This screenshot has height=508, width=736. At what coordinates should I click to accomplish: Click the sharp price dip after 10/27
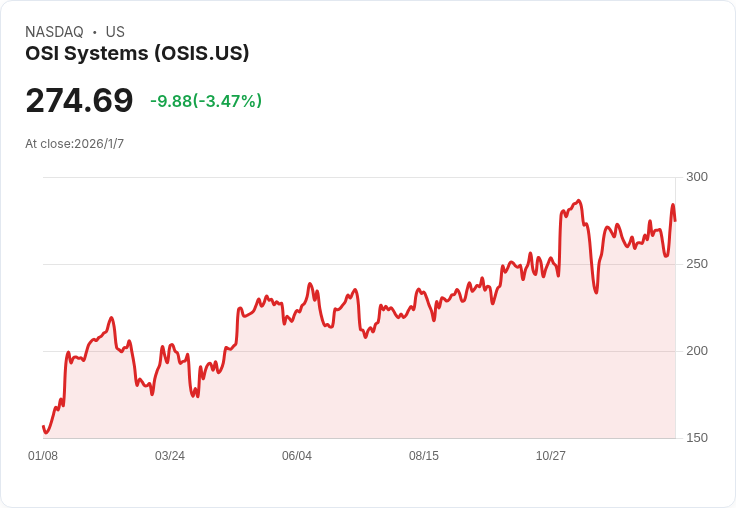[596, 292]
